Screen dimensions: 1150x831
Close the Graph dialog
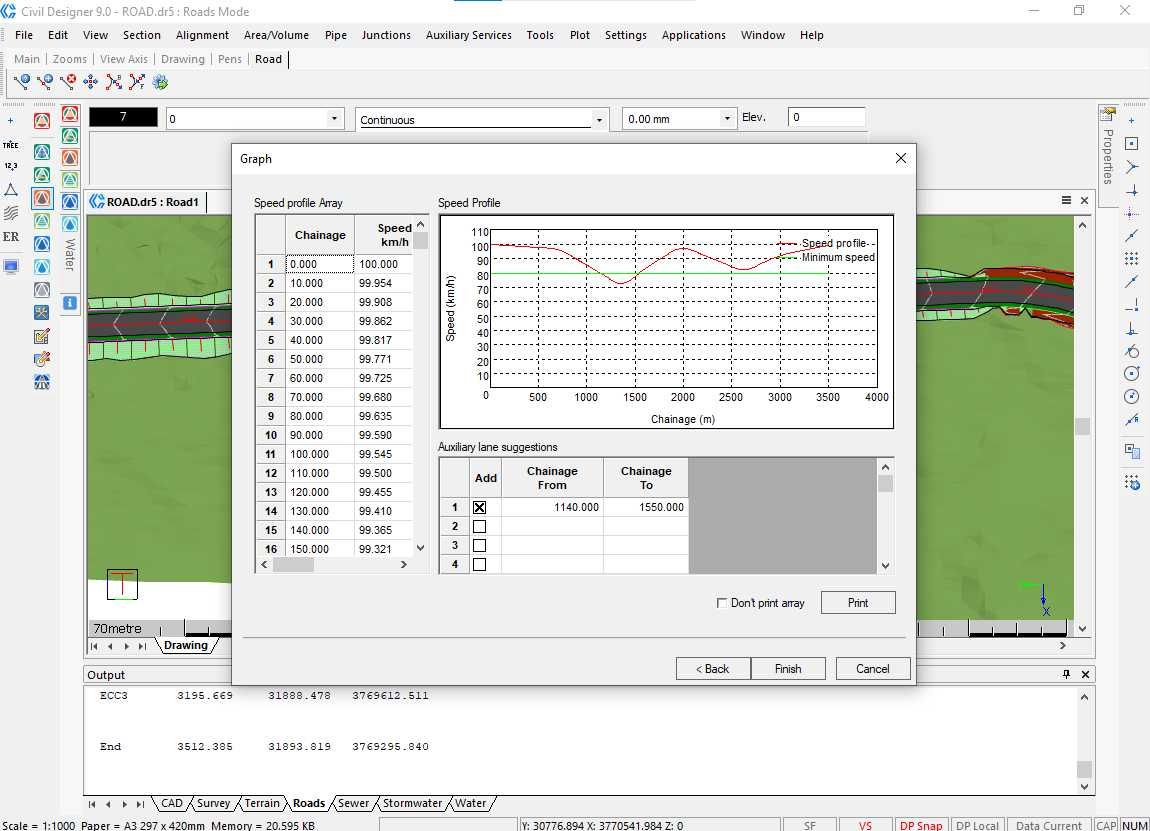click(901, 158)
